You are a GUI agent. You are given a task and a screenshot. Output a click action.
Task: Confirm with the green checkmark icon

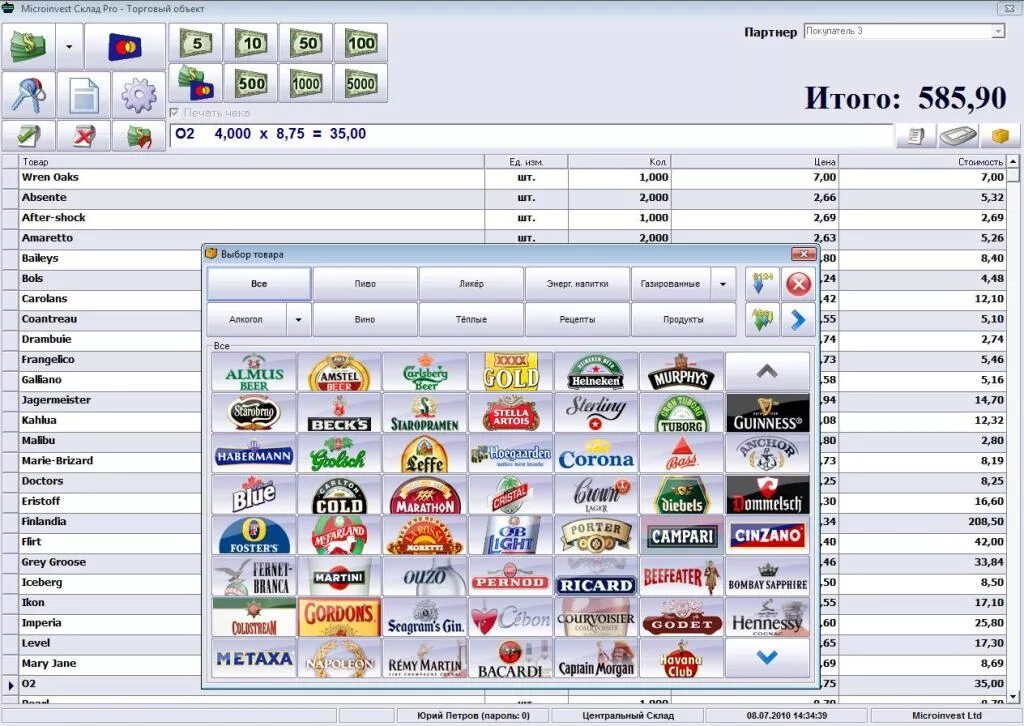coord(29,136)
